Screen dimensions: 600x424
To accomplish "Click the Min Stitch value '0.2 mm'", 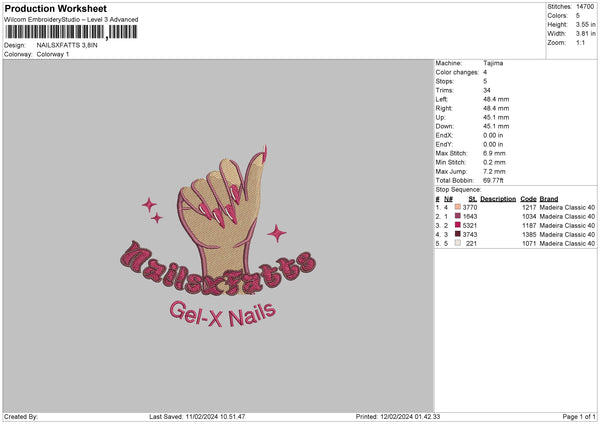I will click(494, 162).
